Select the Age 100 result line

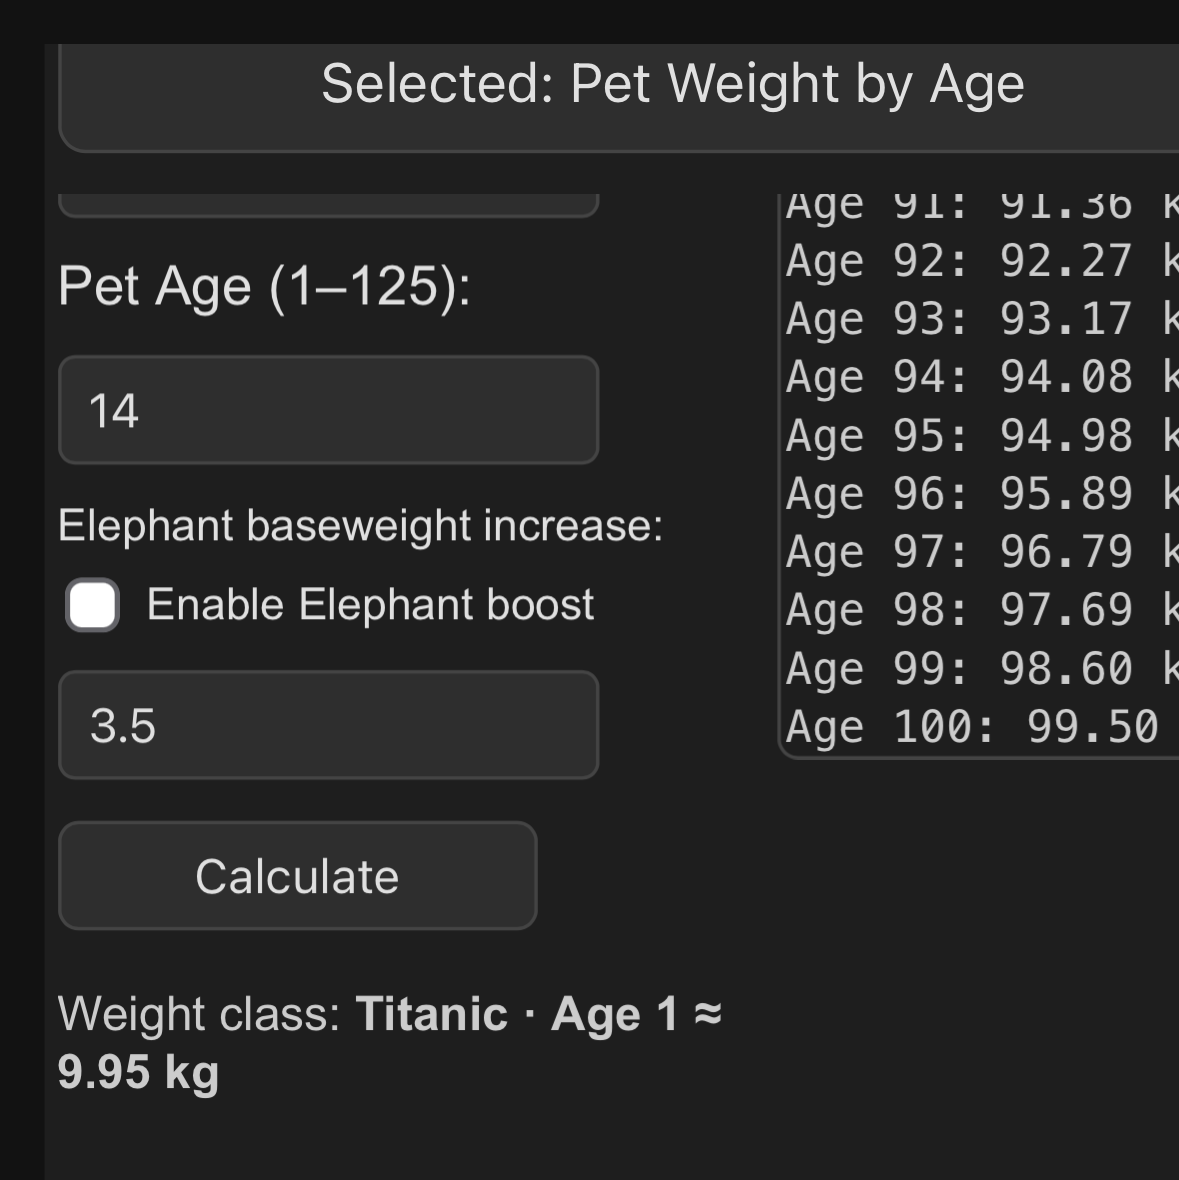click(x=980, y=726)
